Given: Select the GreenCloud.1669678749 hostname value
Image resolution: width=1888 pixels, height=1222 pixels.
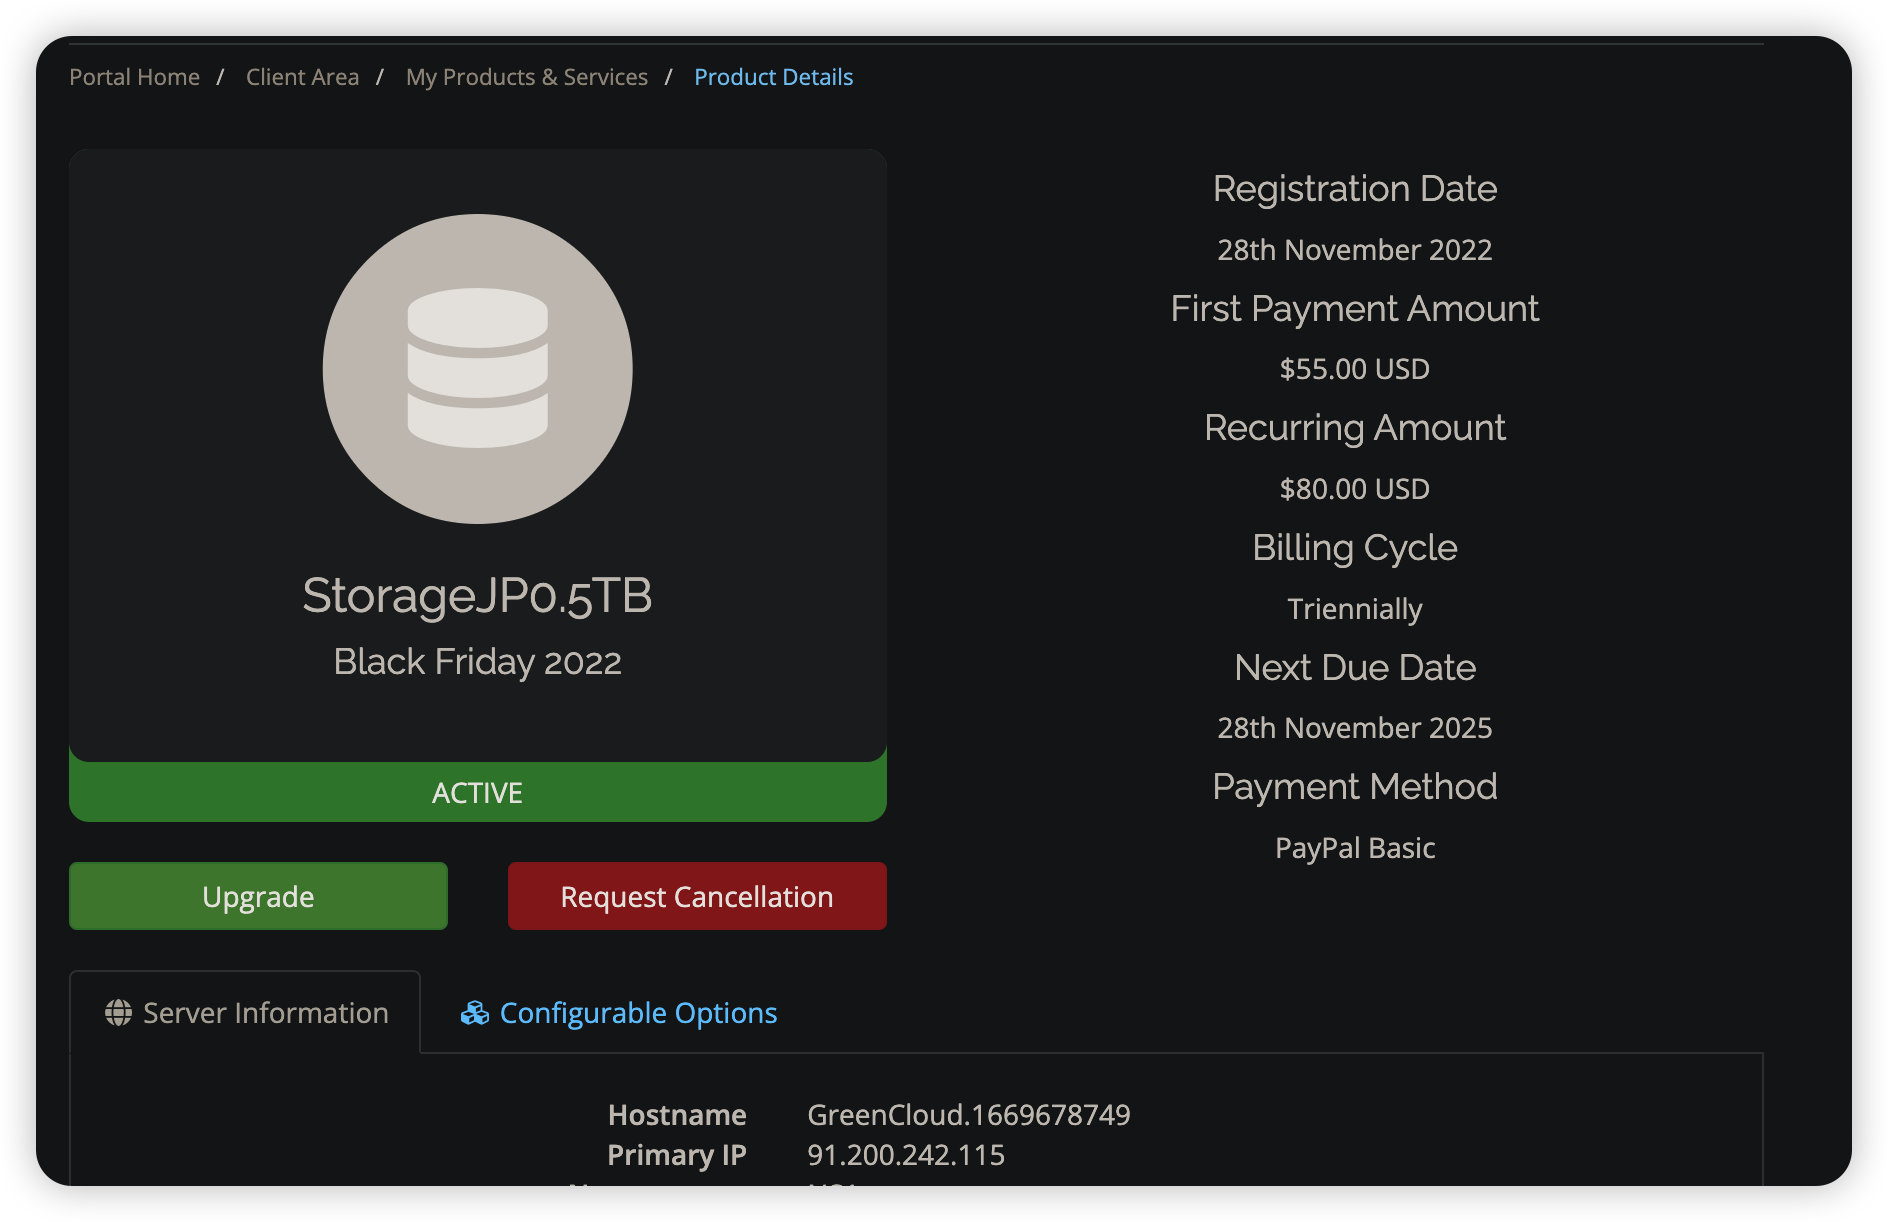Looking at the screenshot, I should (968, 1115).
